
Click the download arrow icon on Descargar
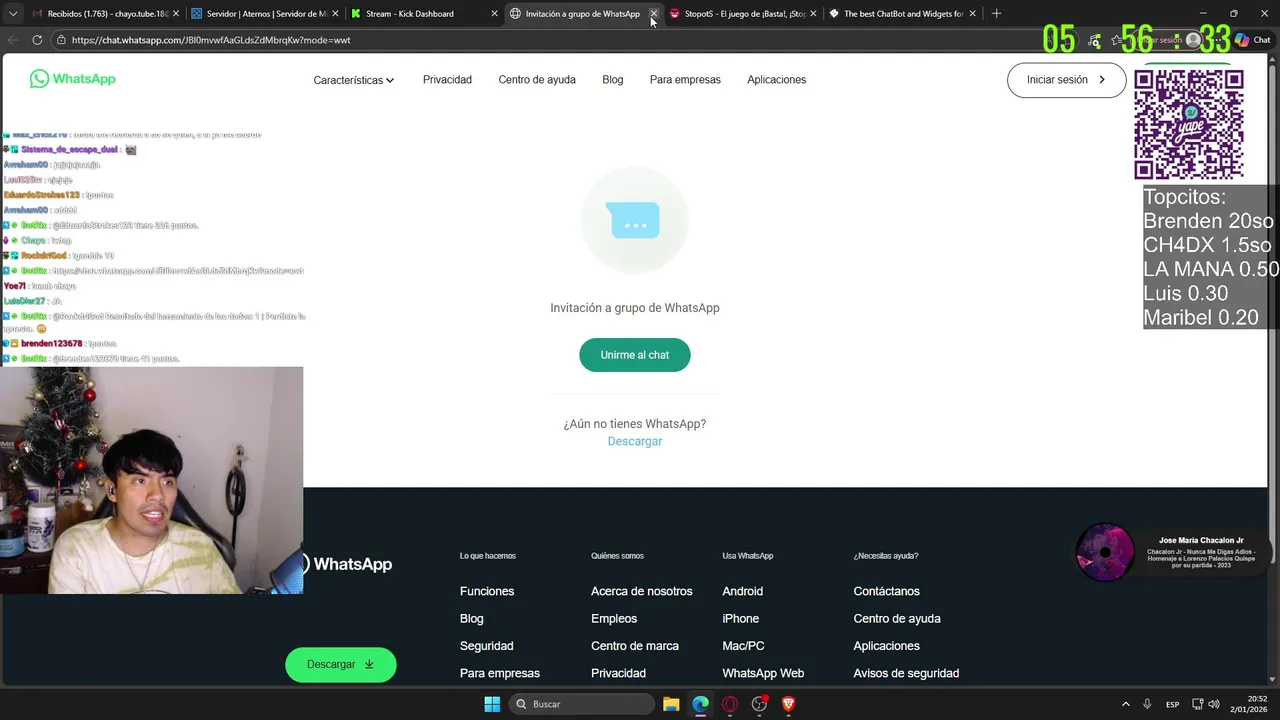369,664
